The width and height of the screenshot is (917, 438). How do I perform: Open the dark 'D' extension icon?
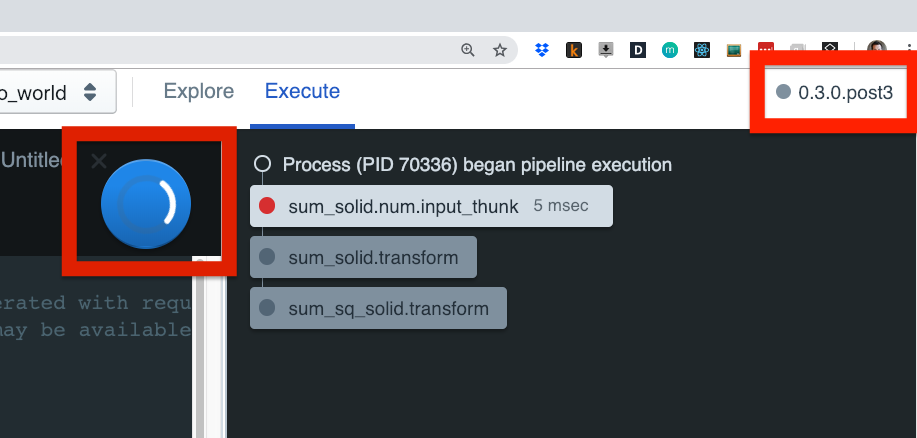click(x=637, y=50)
